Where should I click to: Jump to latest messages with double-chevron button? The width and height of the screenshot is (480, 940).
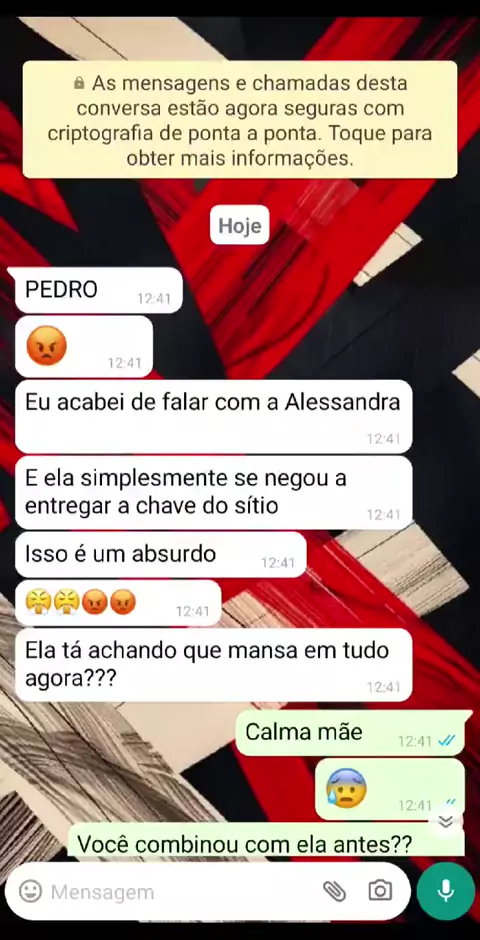(x=445, y=821)
